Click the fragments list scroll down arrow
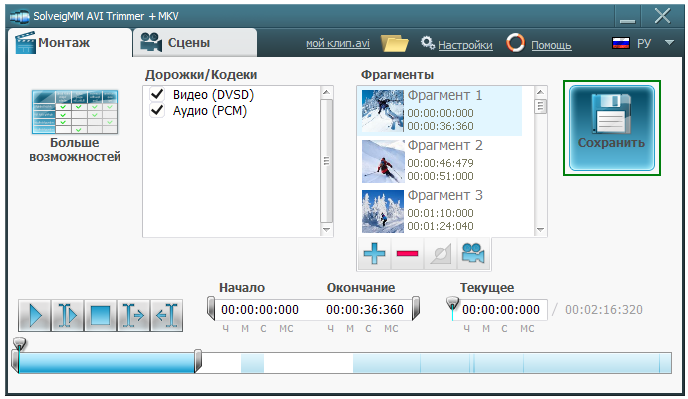The image size is (688, 399). (541, 230)
